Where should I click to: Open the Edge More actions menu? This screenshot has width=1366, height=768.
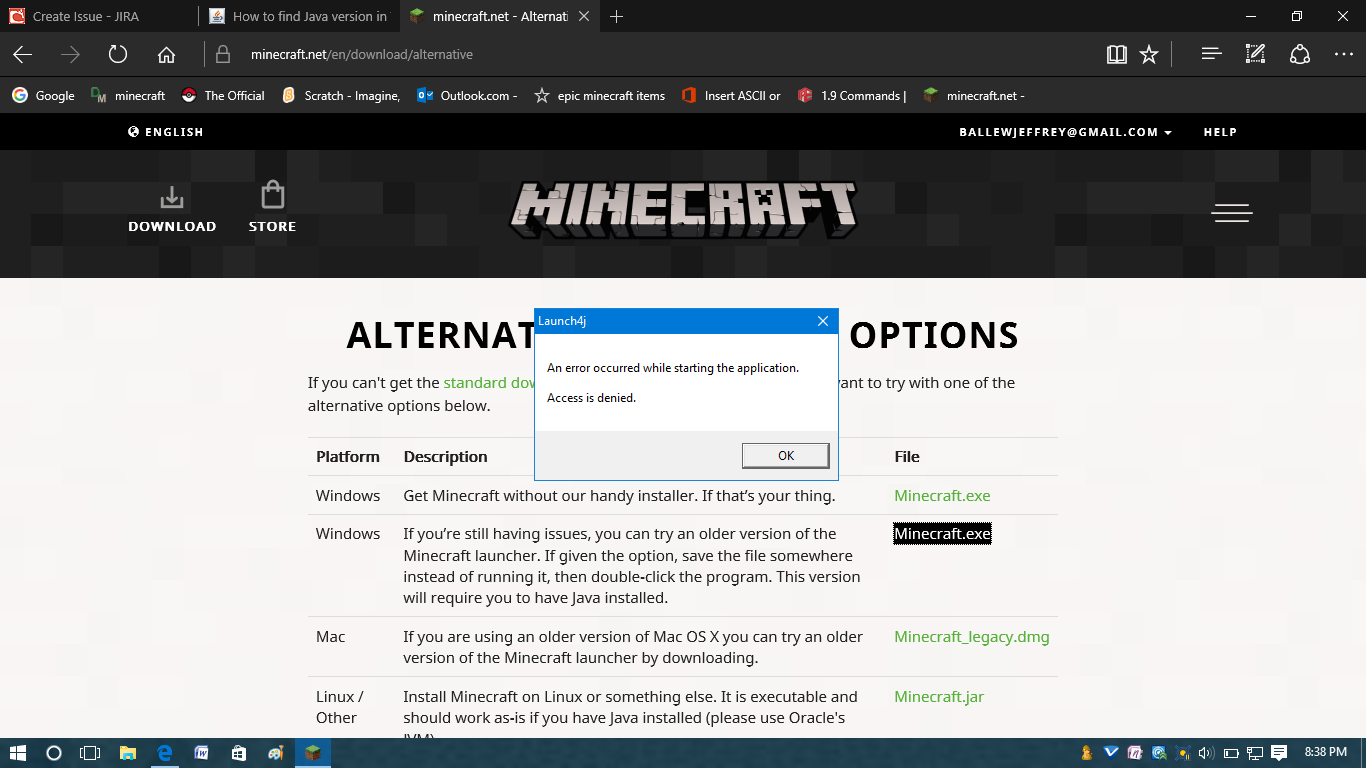tap(1343, 55)
